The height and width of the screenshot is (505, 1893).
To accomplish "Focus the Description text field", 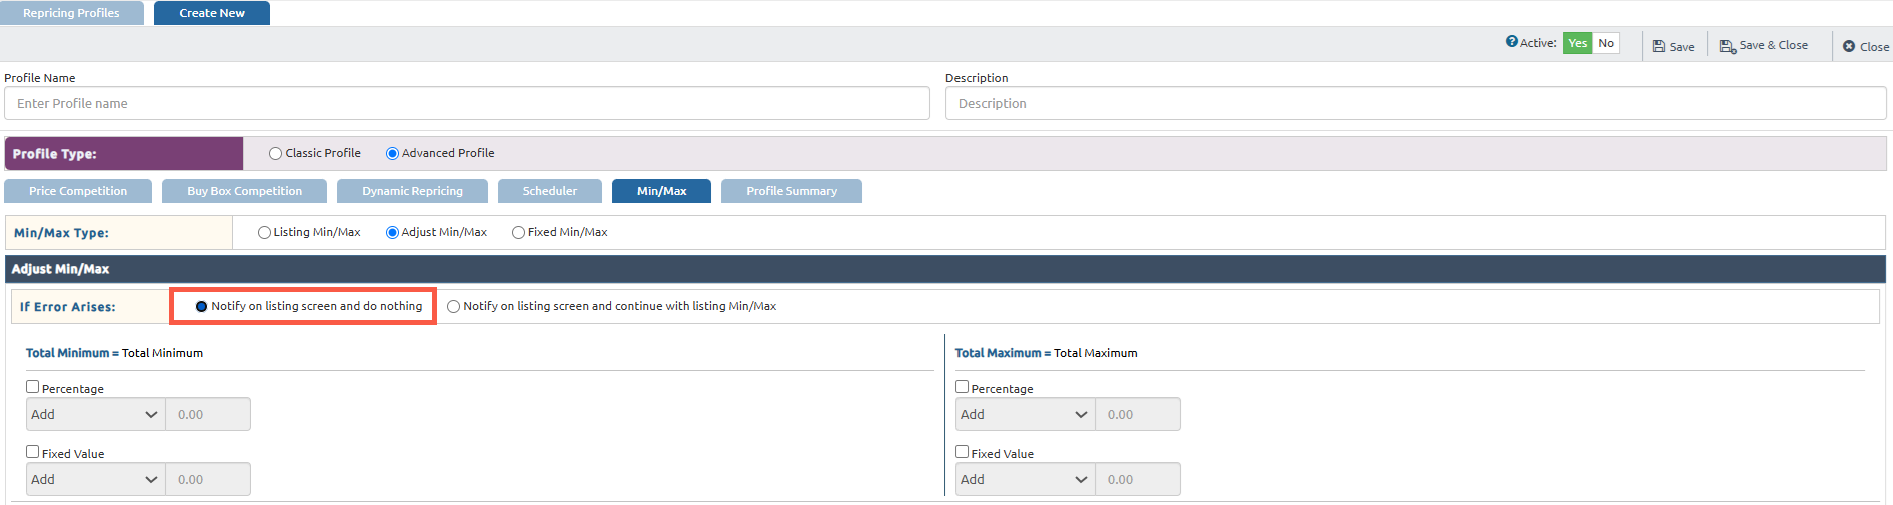I will pyautogui.click(x=1415, y=103).
